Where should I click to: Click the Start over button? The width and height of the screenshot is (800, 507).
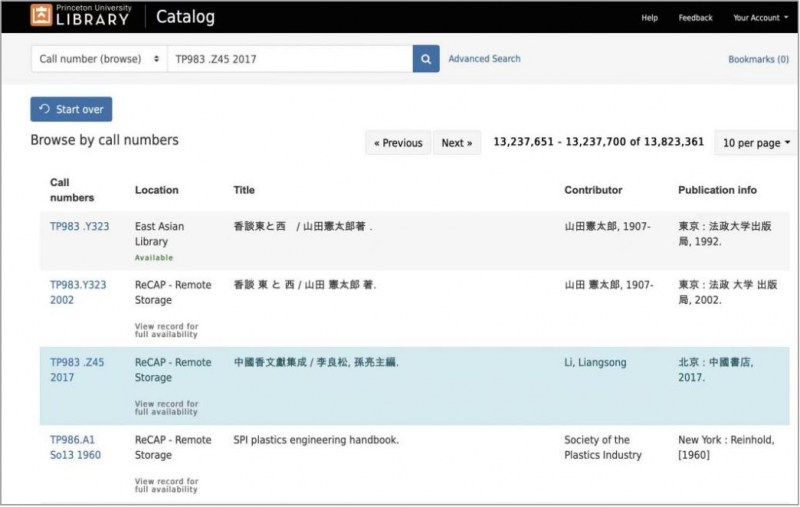[x=71, y=109]
